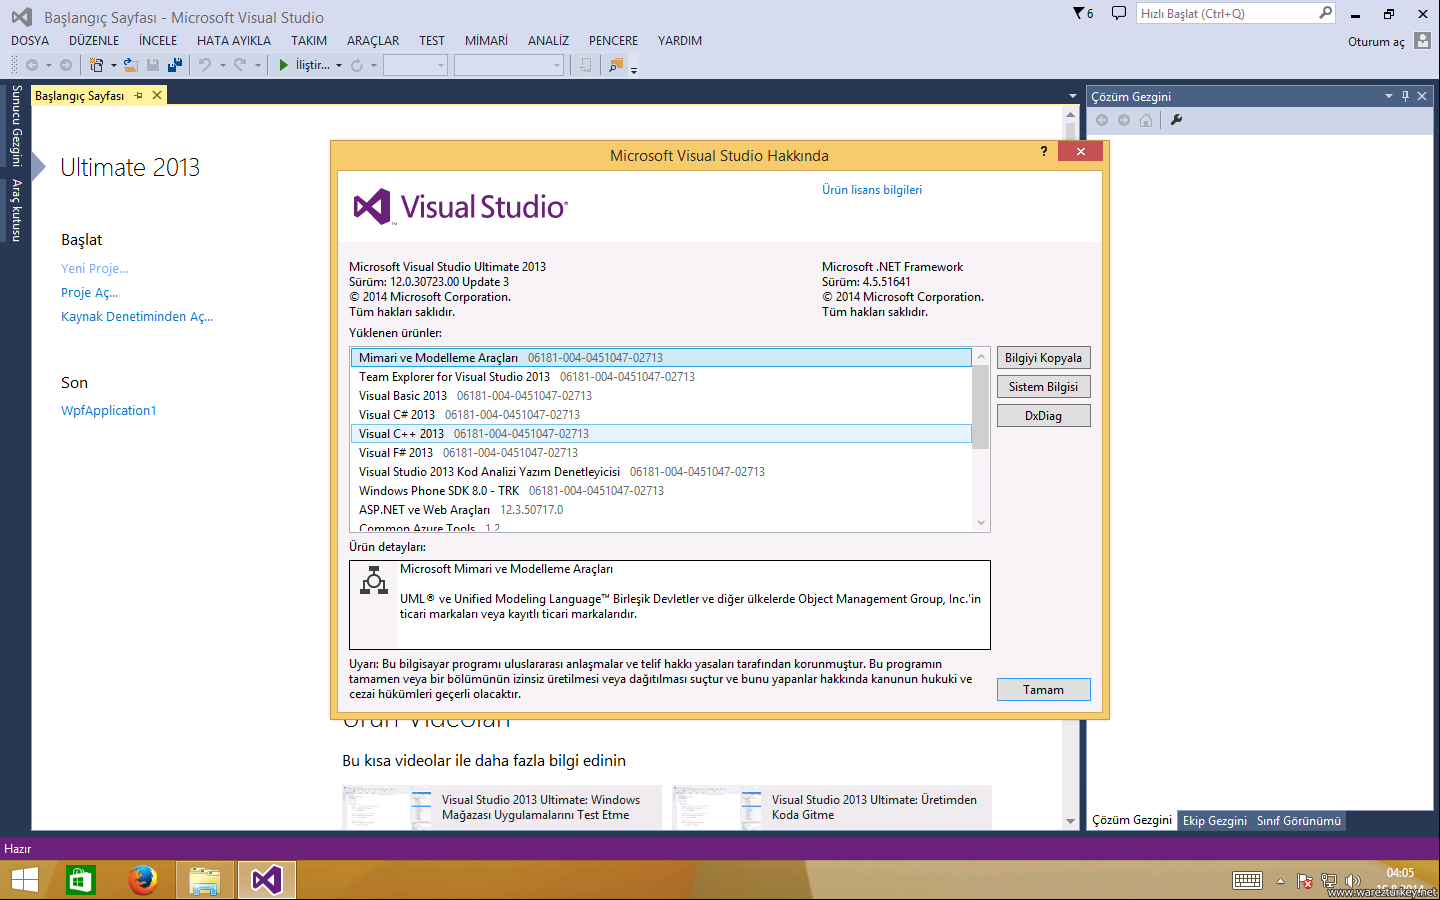Viewport: 1440px width, 900px height.
Task: Select Windows Phone SDK 8.0 - TRK row
Action: click(660, 491)
